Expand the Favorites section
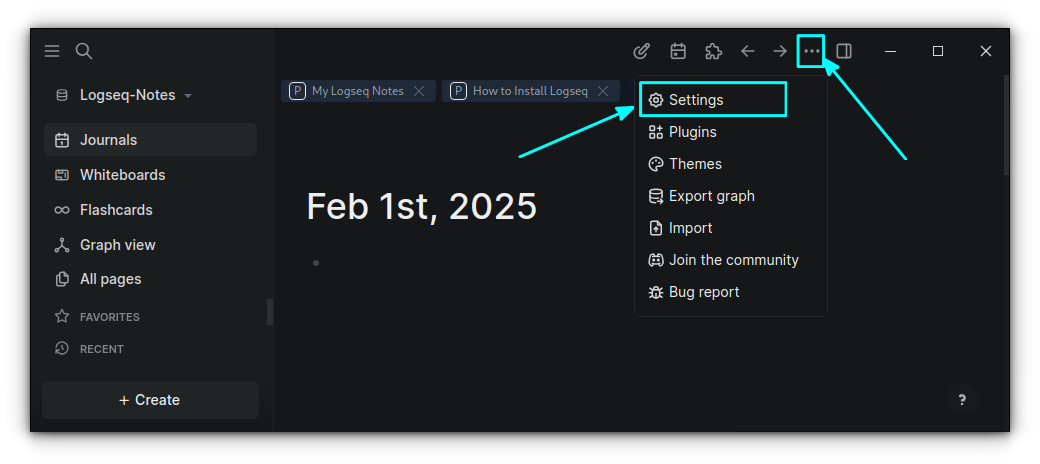This screenshot has height=464, width=1040. click(x=109, y=317)
